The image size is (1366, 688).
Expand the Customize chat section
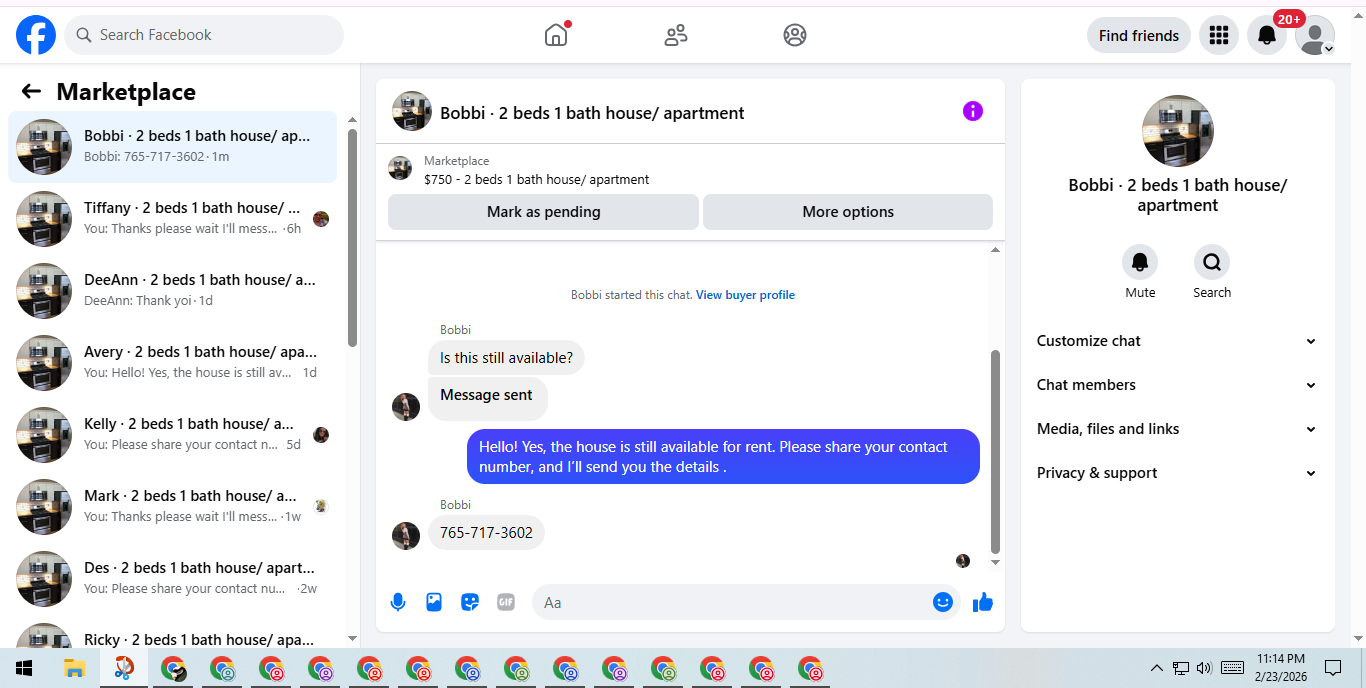pyautogui.click(x=1177, y=341)
